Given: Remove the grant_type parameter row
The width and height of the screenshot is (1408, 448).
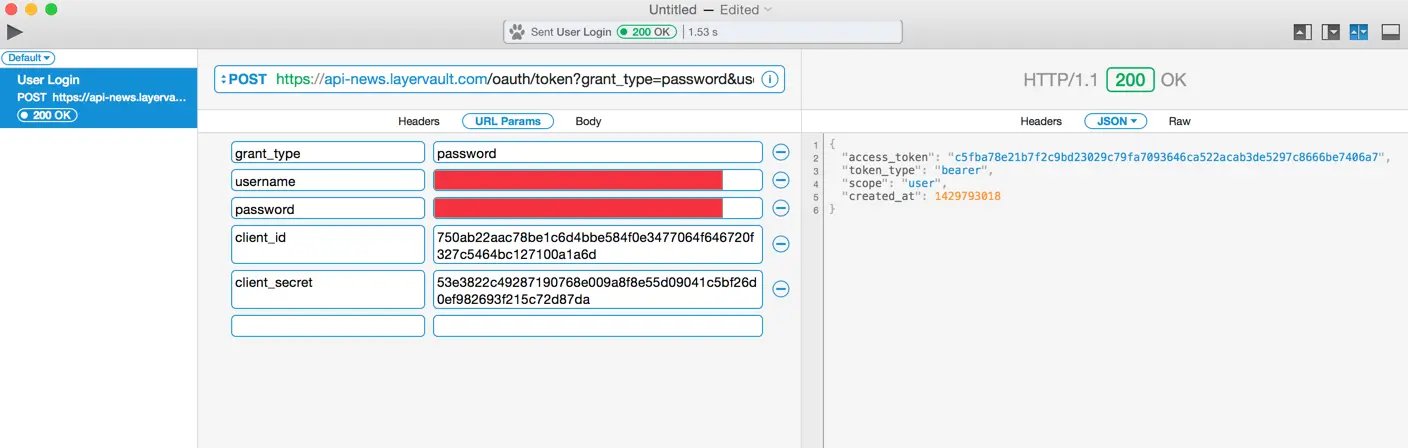Looking at the screenshot, I should click(x=781, y=153).
